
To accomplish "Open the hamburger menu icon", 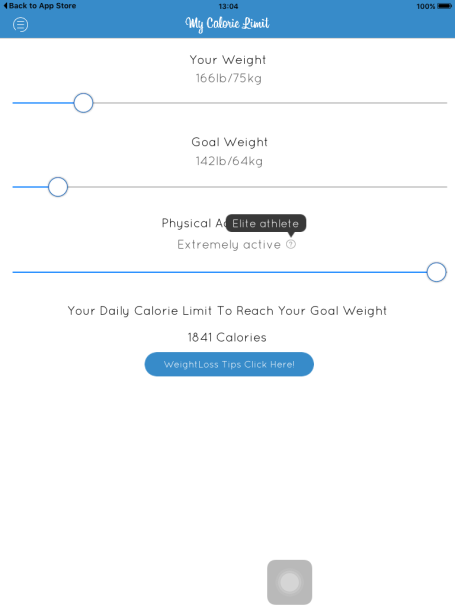I will (20, 25).
